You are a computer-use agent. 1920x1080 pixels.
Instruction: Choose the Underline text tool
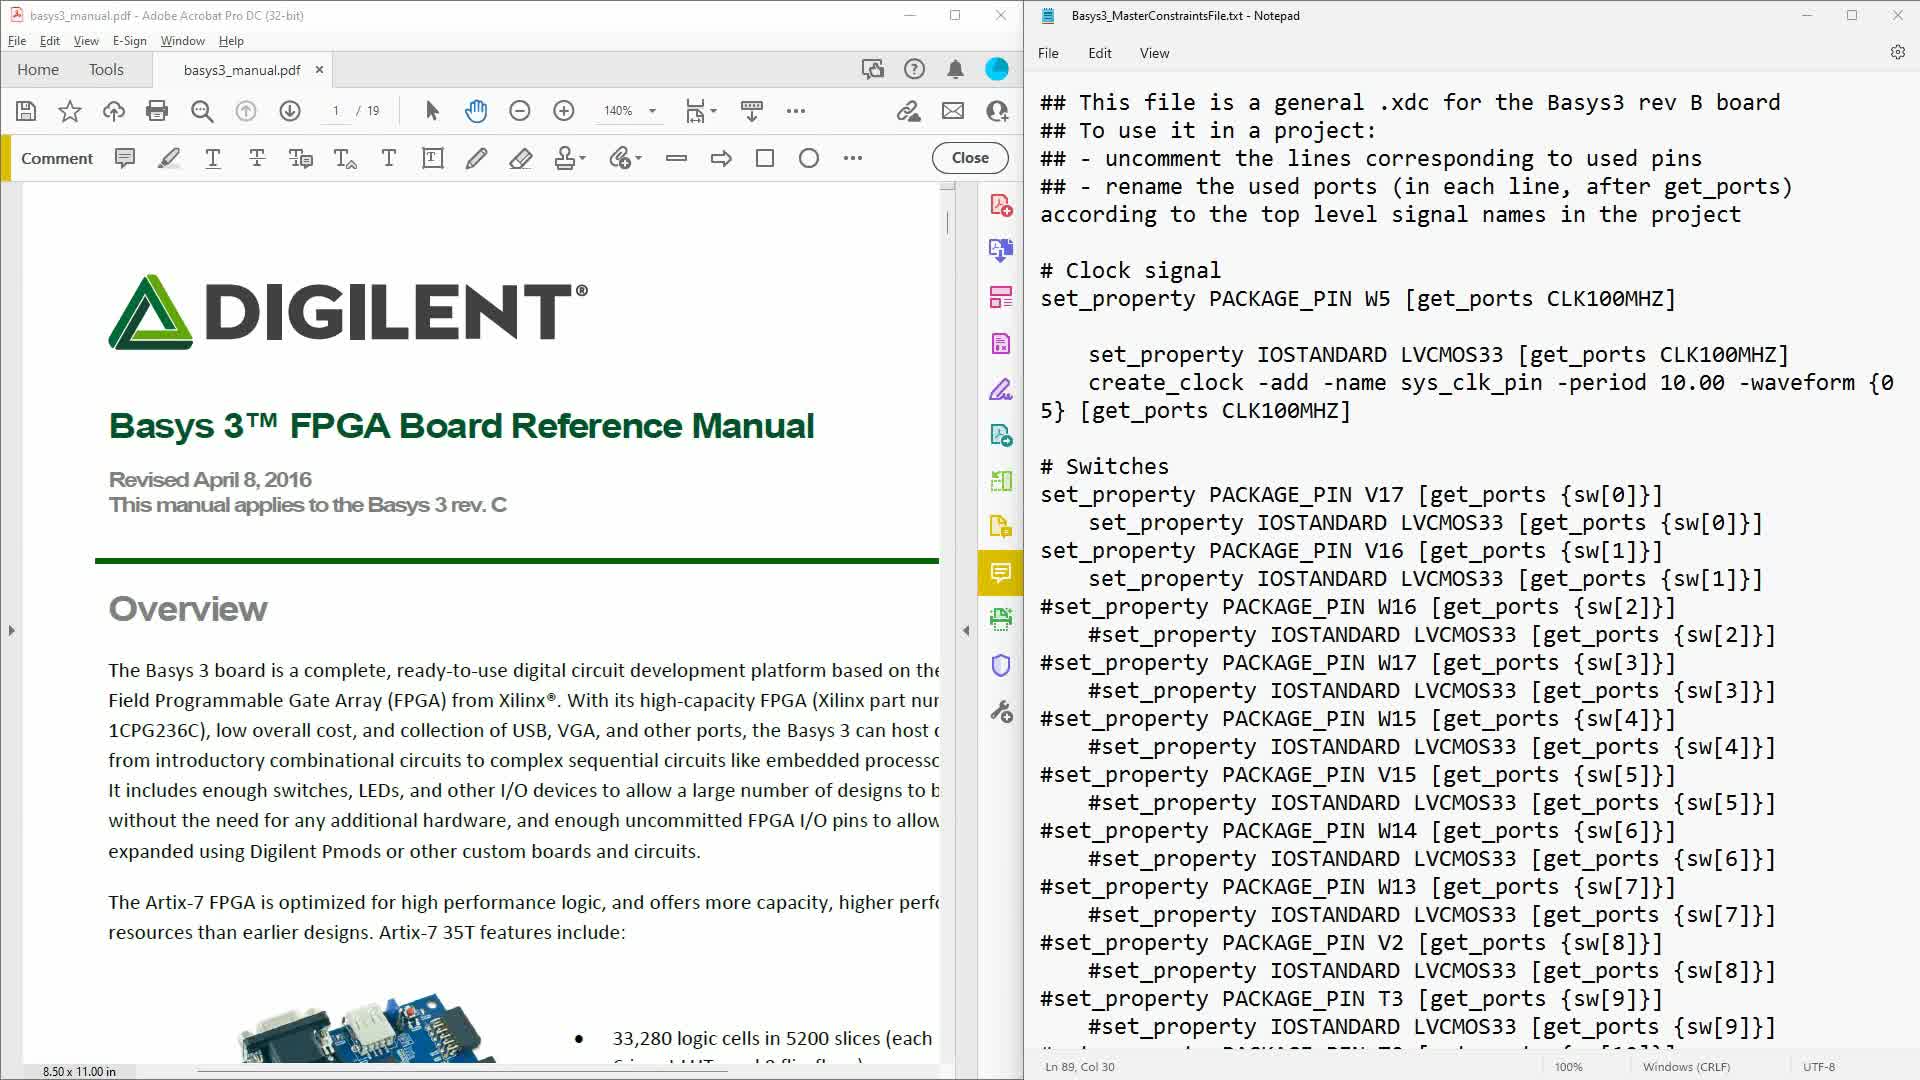[213, 158]
